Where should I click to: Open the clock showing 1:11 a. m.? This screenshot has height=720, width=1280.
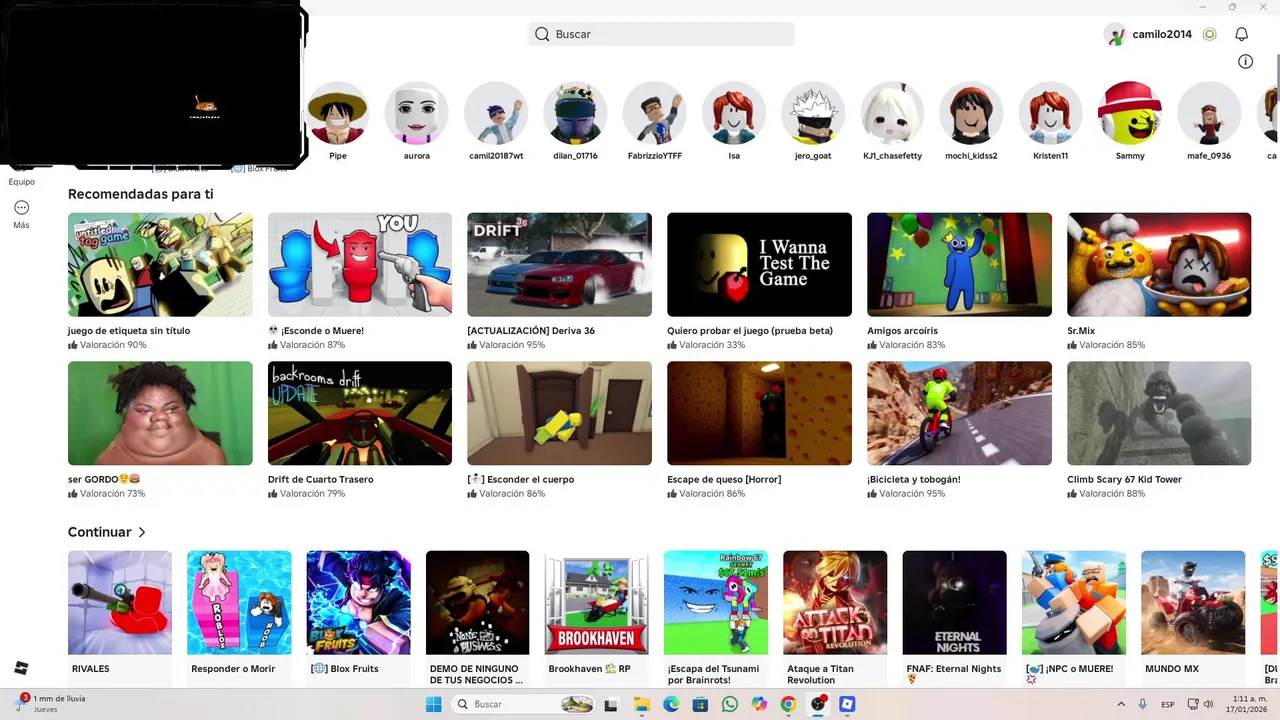[1245, 704]
